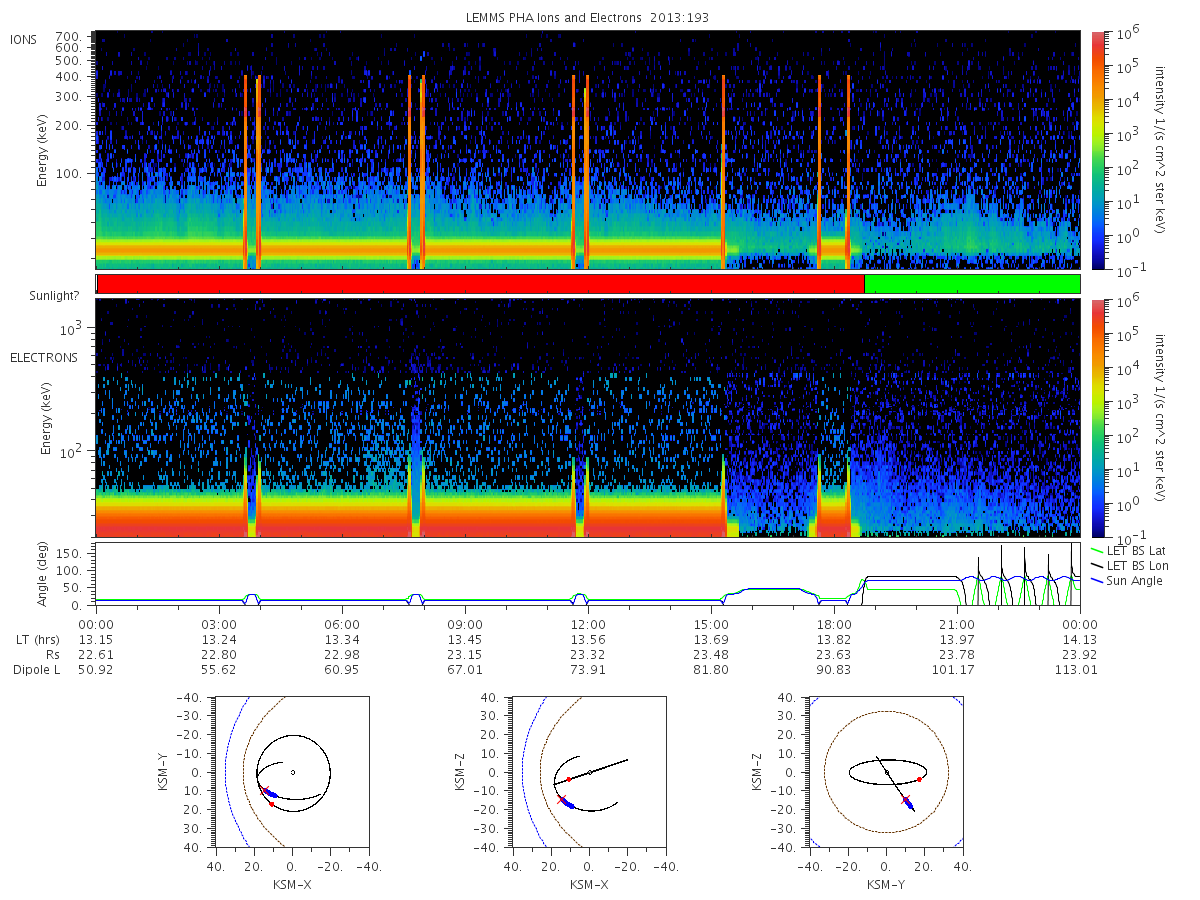The height and width of the screenshot is (900, 1200).
Task: Click the electron panel intensity color bar
Action: click(x=1097, y=418)
